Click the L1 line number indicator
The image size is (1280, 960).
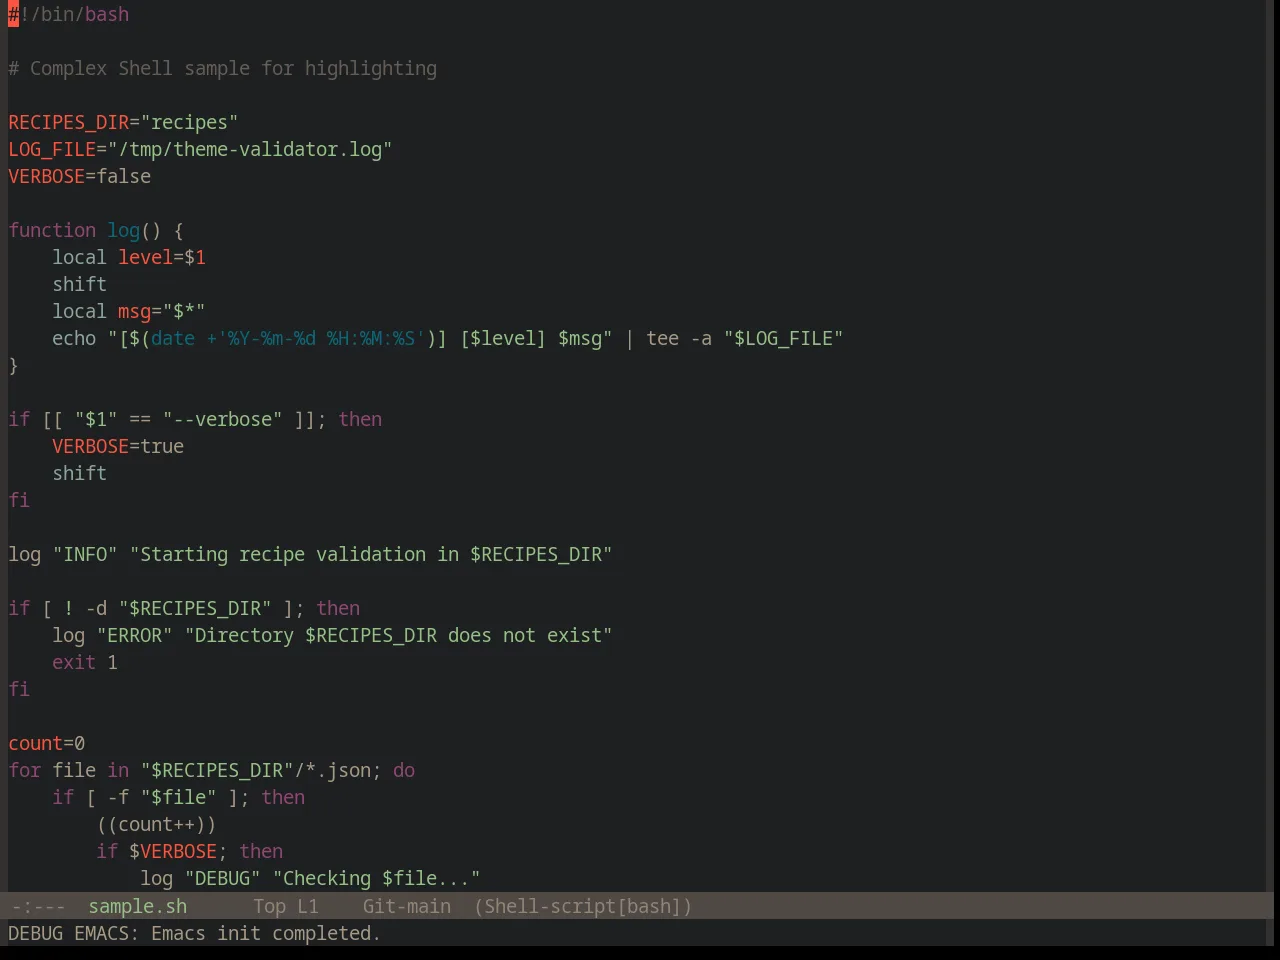(x=307, y=906)
